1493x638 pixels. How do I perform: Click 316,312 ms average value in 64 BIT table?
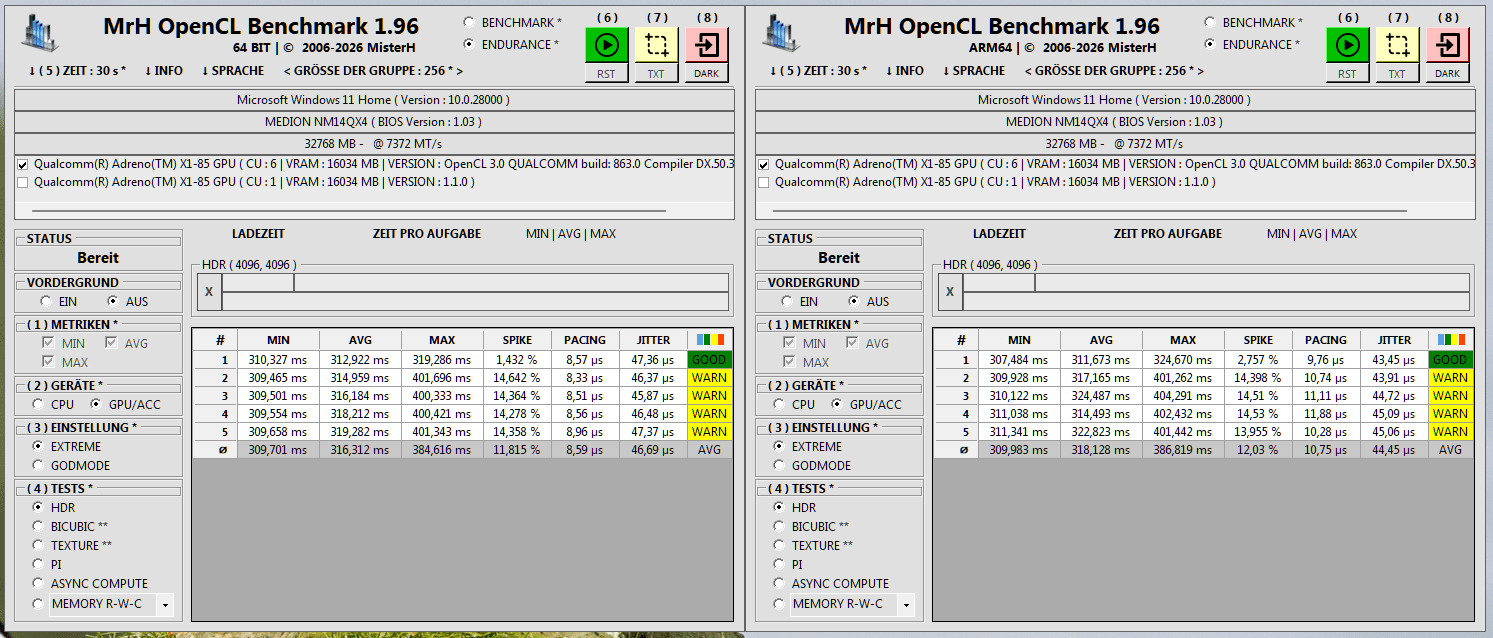360,450
